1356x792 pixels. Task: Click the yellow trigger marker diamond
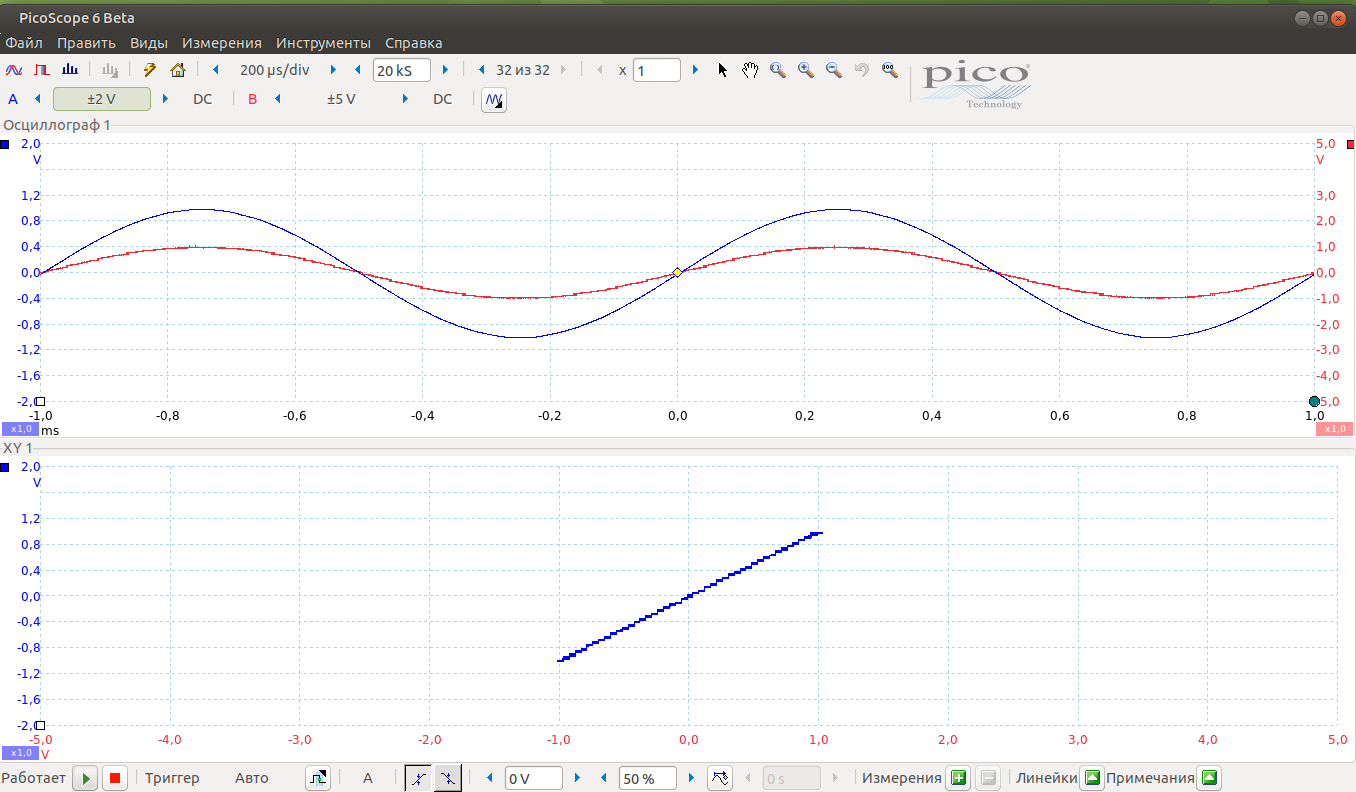[x=677, y=272]
